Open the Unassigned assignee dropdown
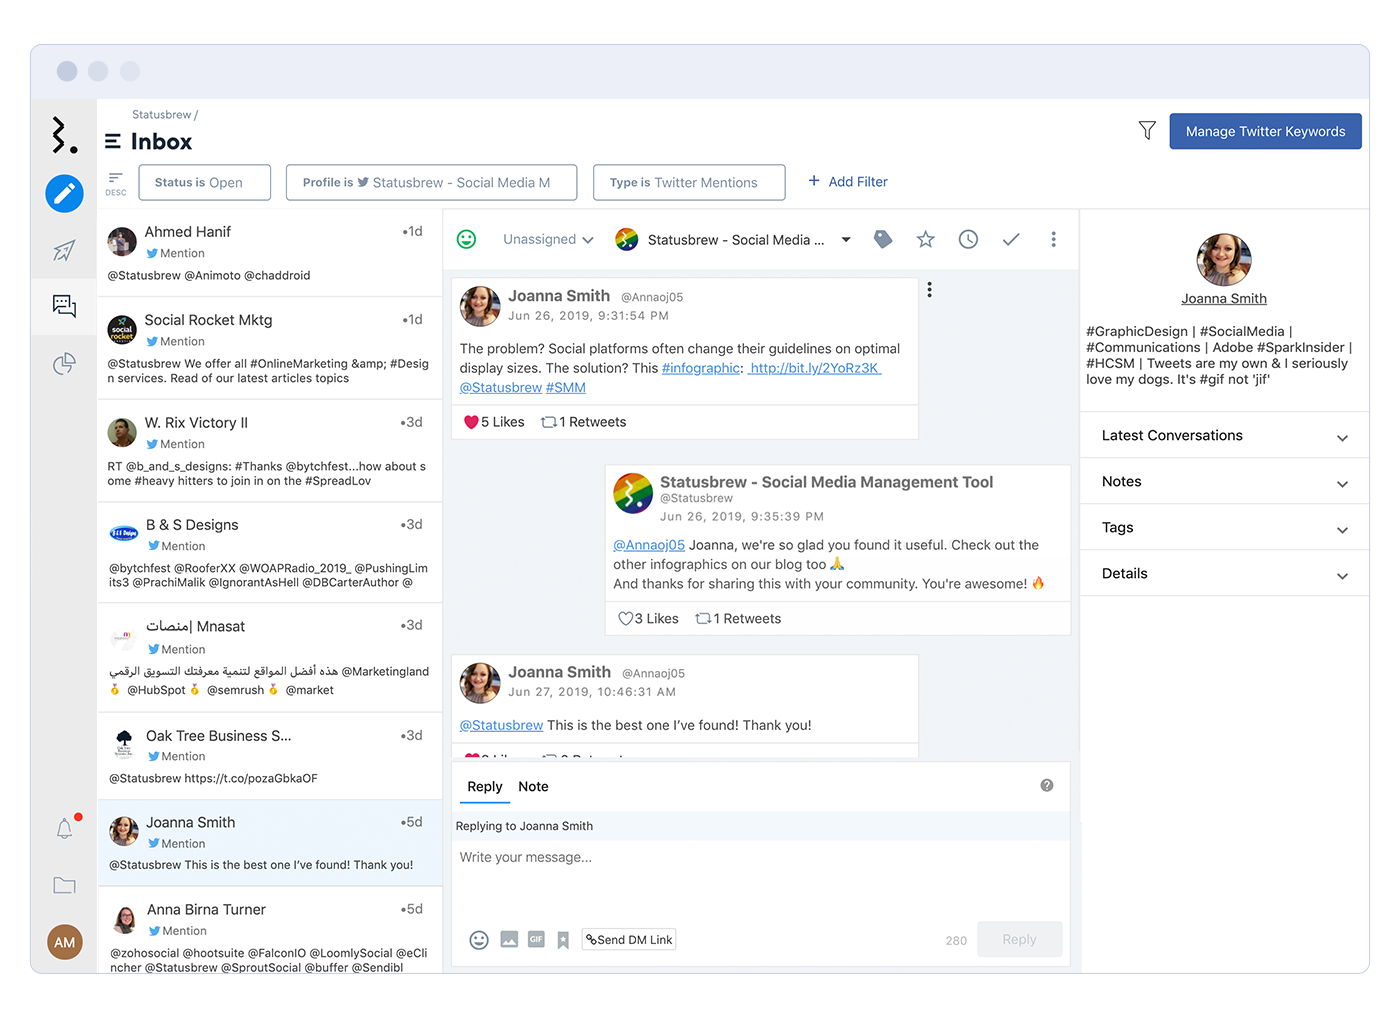This screenshot has width=1400, height=1019. (548, 239)
